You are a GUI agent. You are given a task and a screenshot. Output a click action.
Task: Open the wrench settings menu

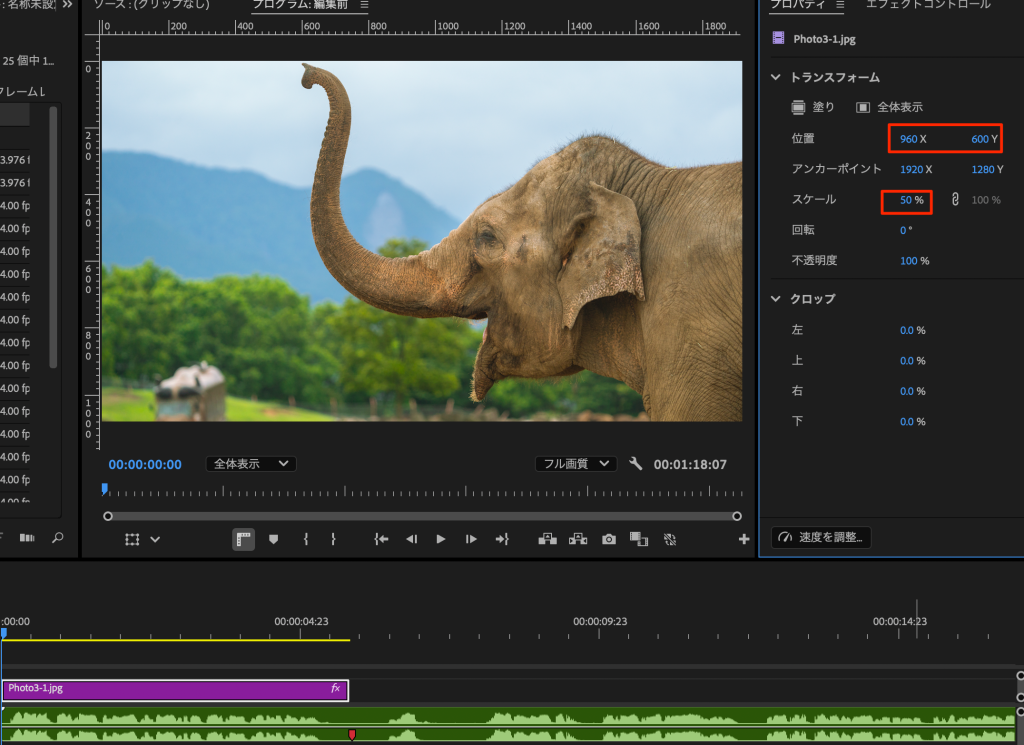pyautogui.click(x=636, y=464)
